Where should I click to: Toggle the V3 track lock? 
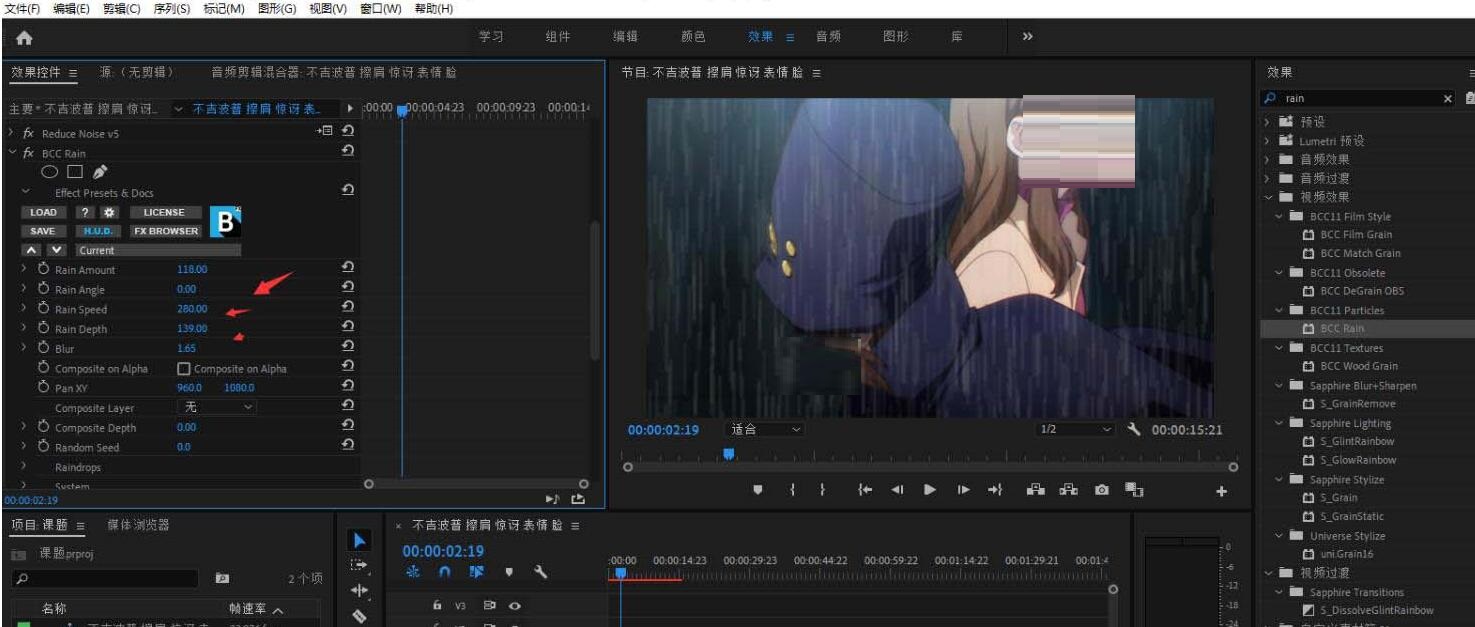pyautogui.click(x=437, y=605)
